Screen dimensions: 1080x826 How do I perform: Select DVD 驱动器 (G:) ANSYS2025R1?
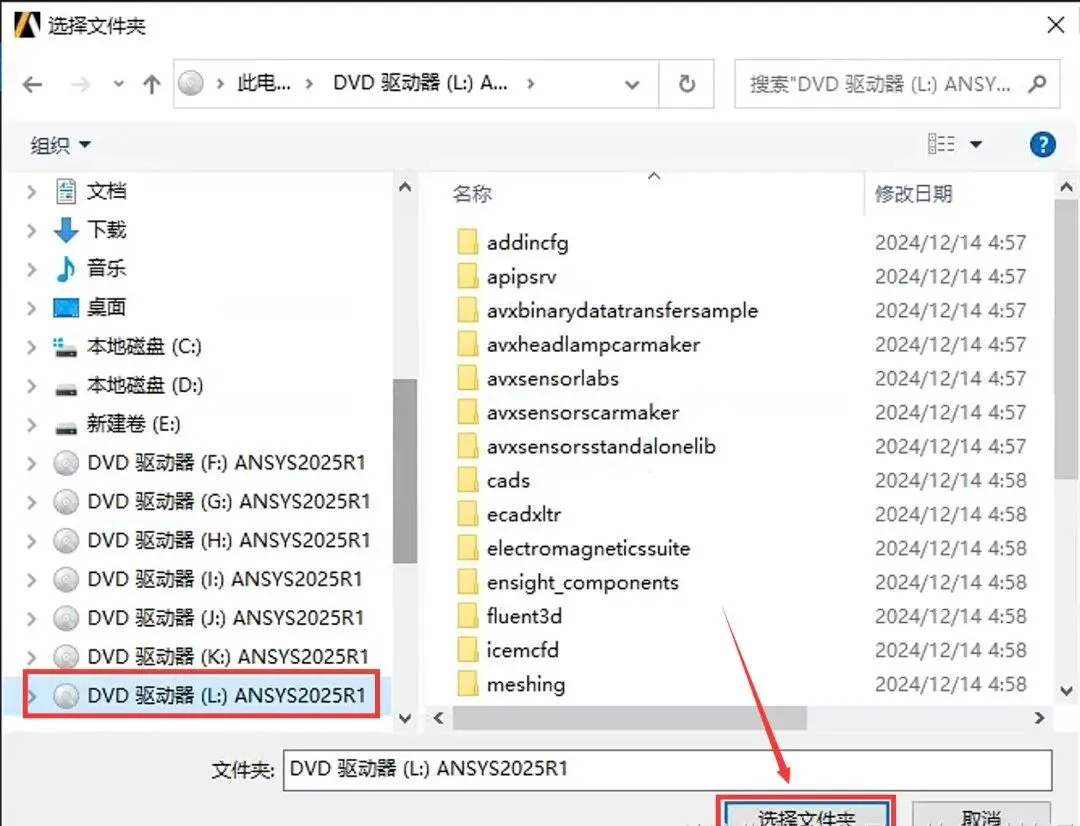229,501
